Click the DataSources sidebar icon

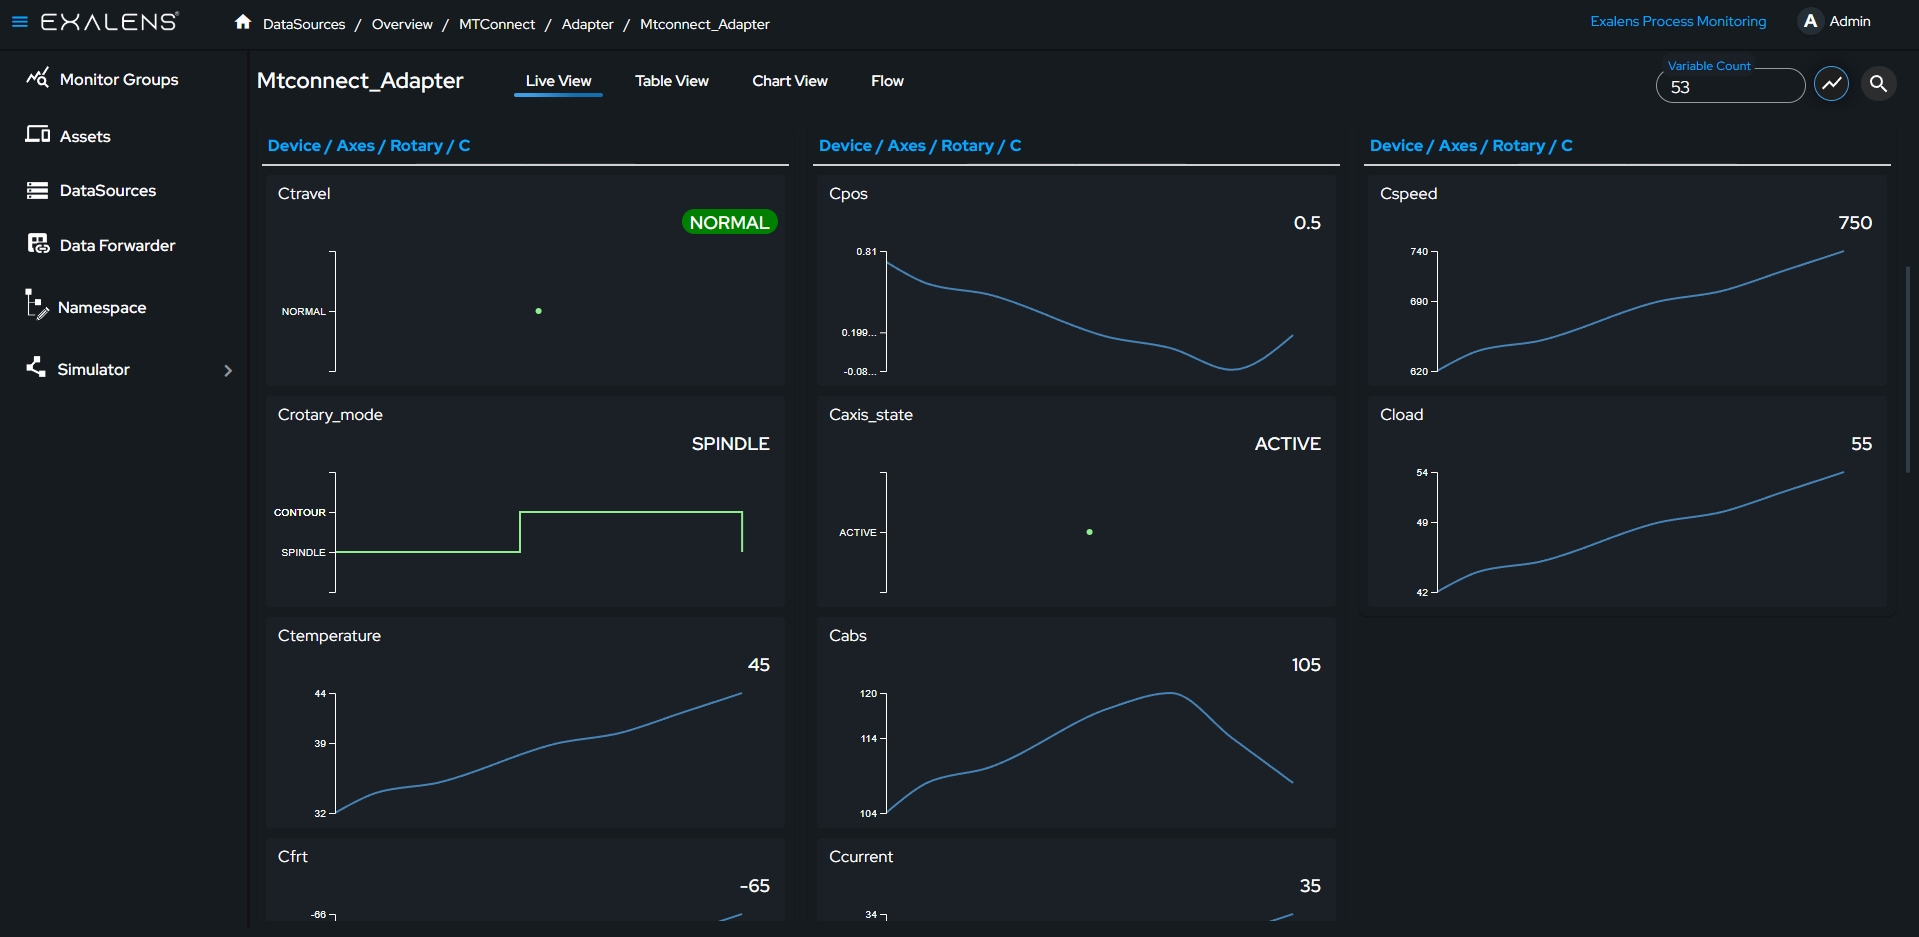tap(37, 190)
